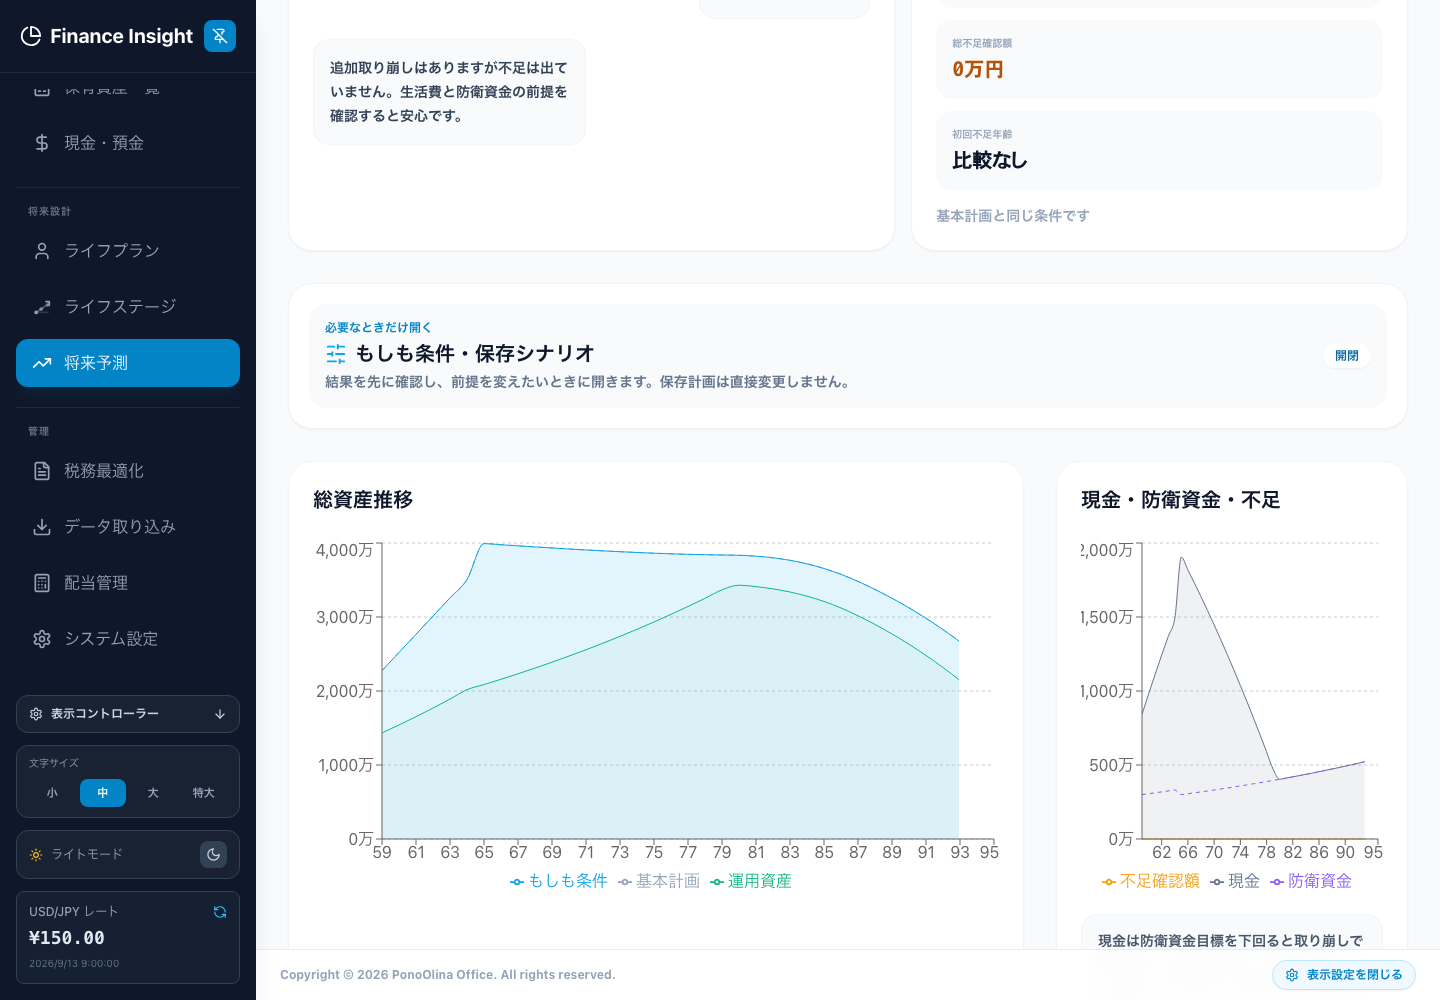Viewport: 1440px width, 1000px height.
Task: Click the stairs icon for ライフステージ
Action: [x=42, y=307]
